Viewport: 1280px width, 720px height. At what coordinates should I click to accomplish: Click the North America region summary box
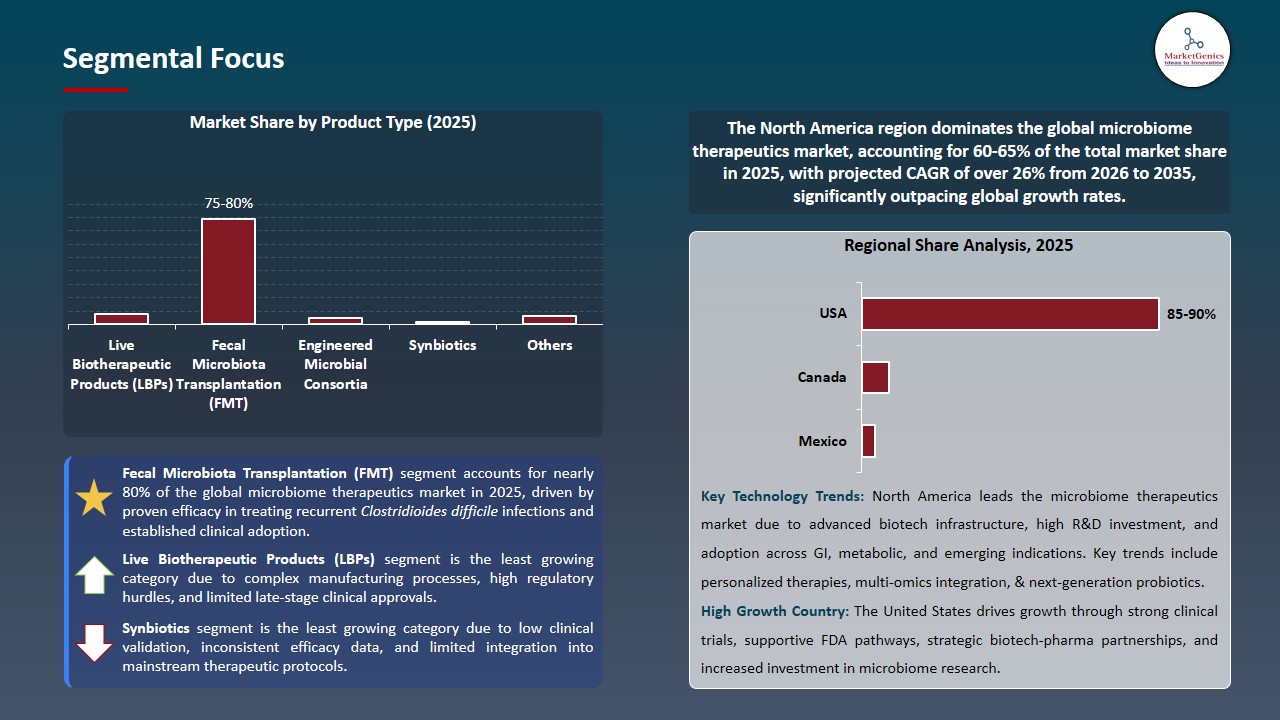(959, 162)
